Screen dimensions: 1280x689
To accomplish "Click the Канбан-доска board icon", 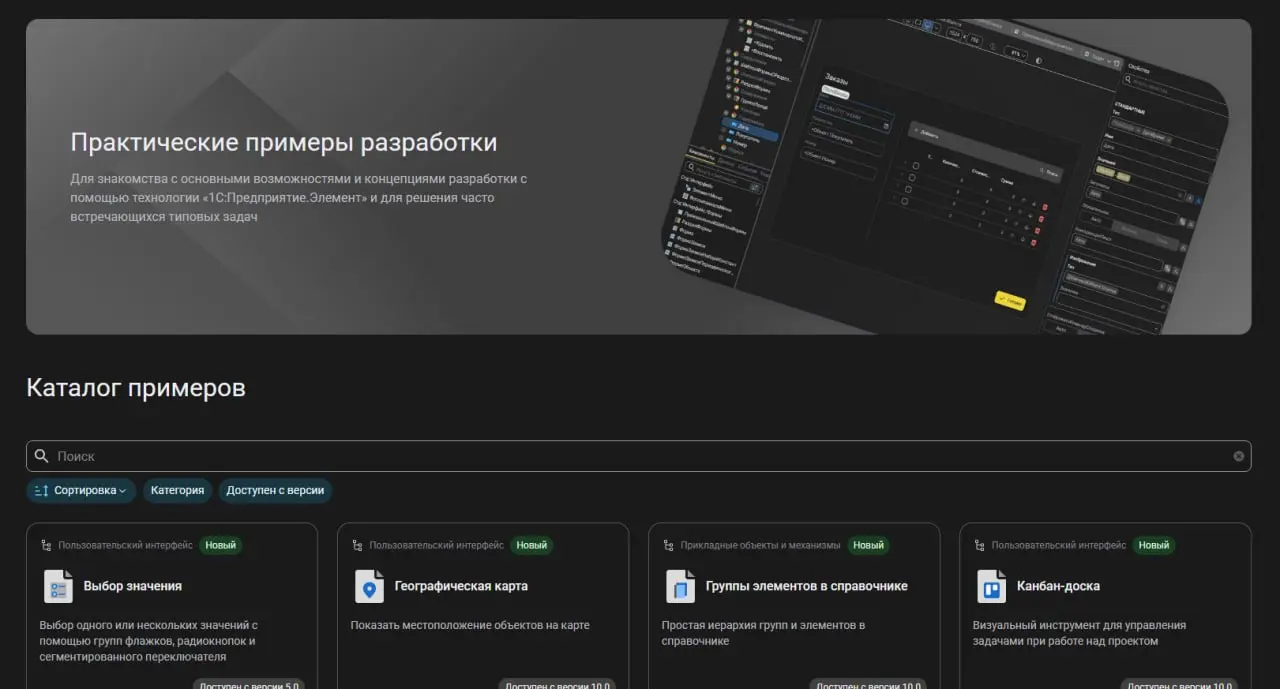I will pos(991,586).
